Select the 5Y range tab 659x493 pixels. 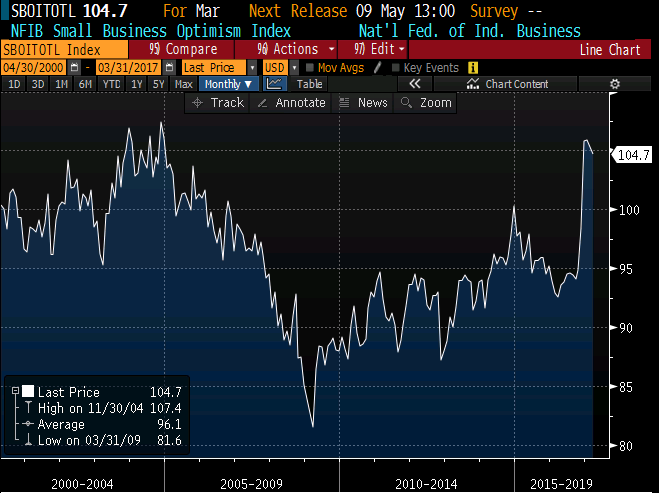(158, 84)
